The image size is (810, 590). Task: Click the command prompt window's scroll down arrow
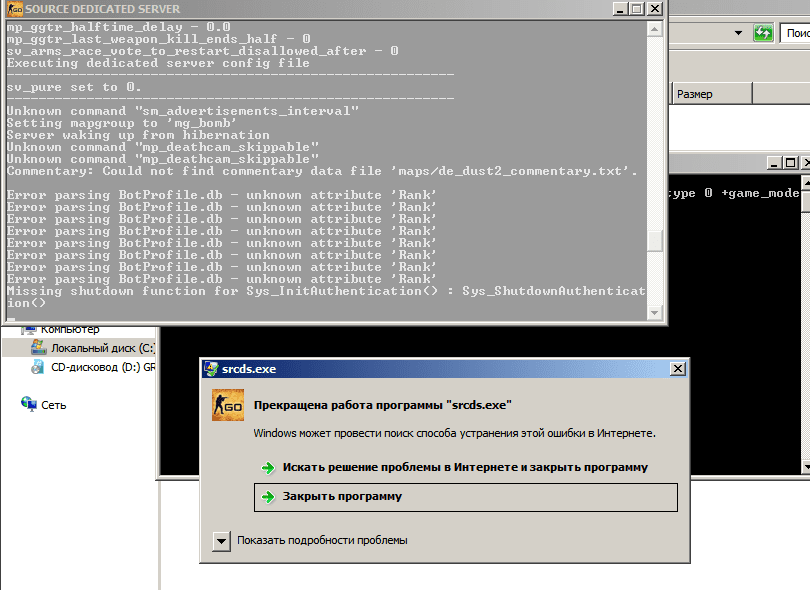pyautogui.click(x=806, y=467)
